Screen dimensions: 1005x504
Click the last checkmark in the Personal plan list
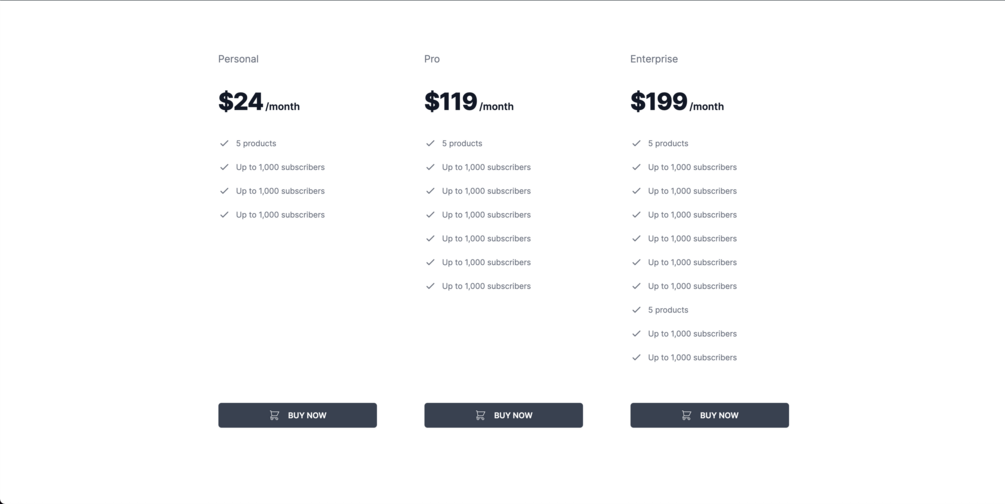tap(224, 215)
